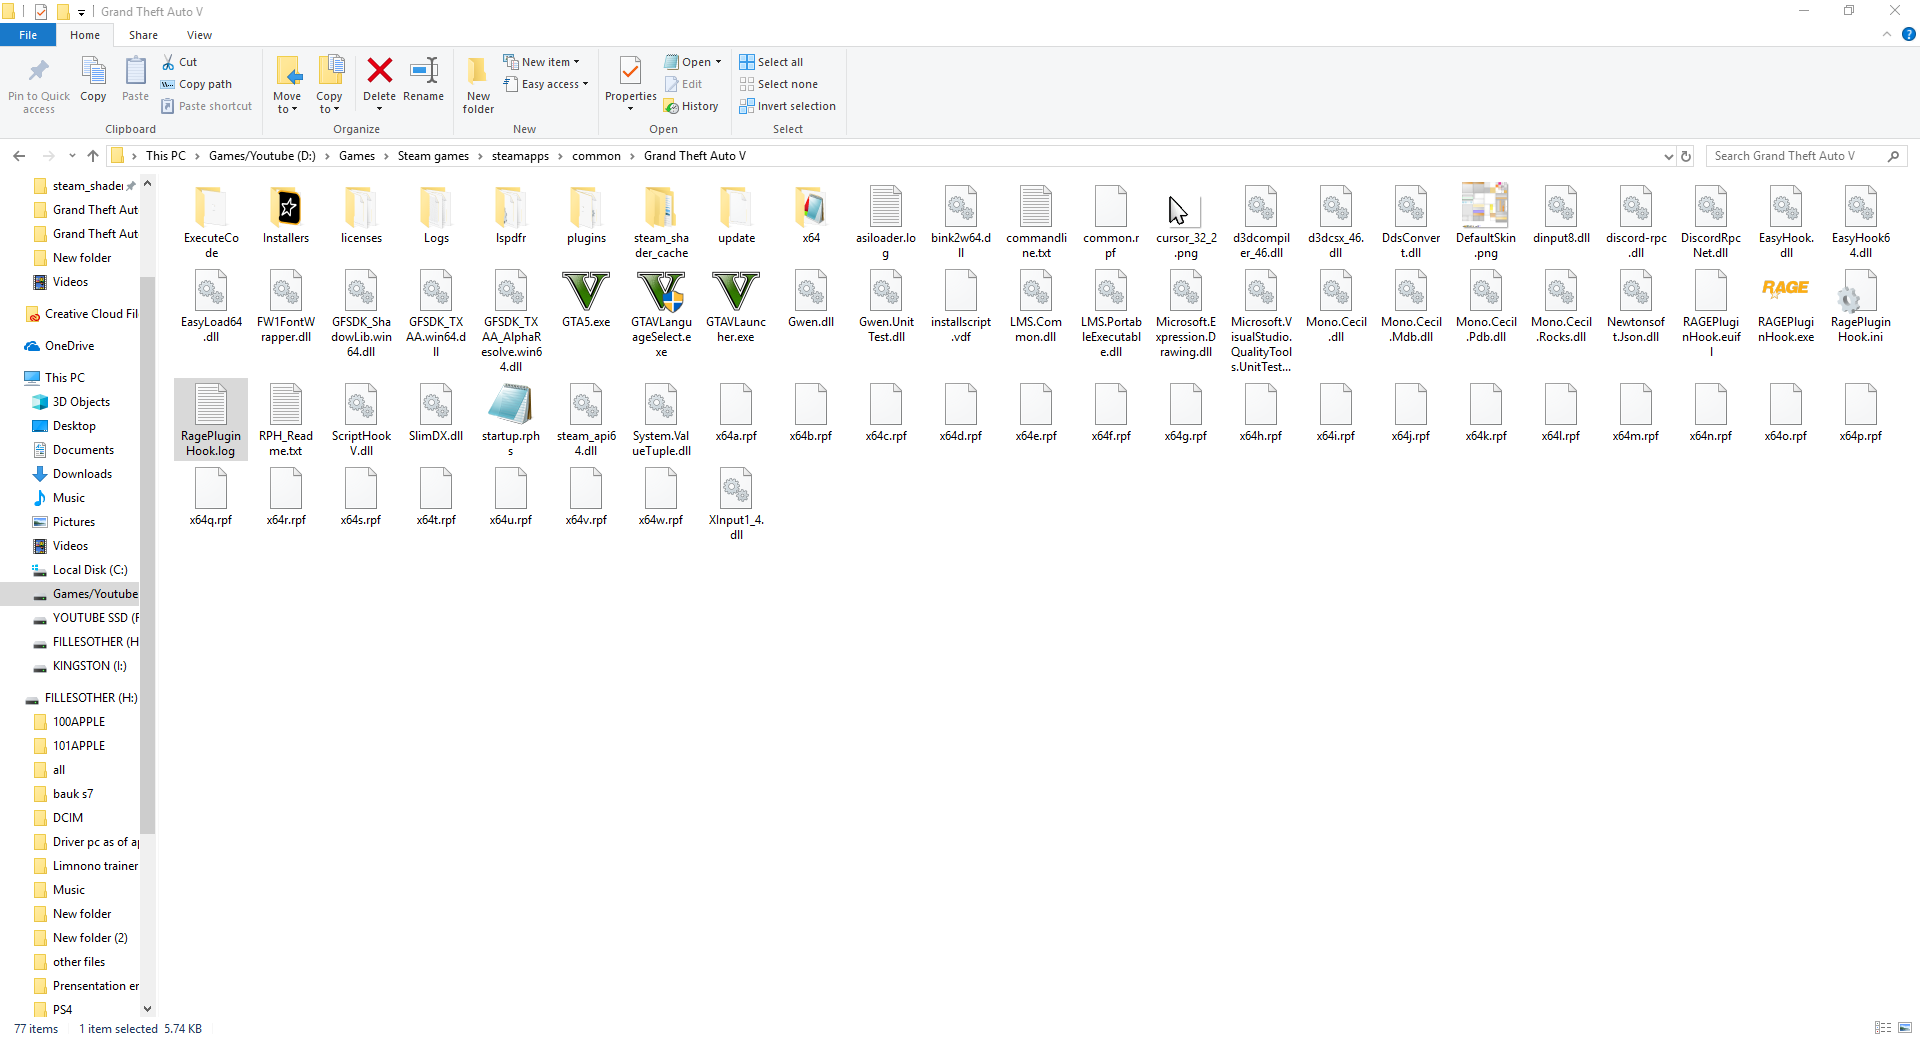This screenshot has width=1920, height=1040.
Task: Select the plugins folder
Action: 586,215
